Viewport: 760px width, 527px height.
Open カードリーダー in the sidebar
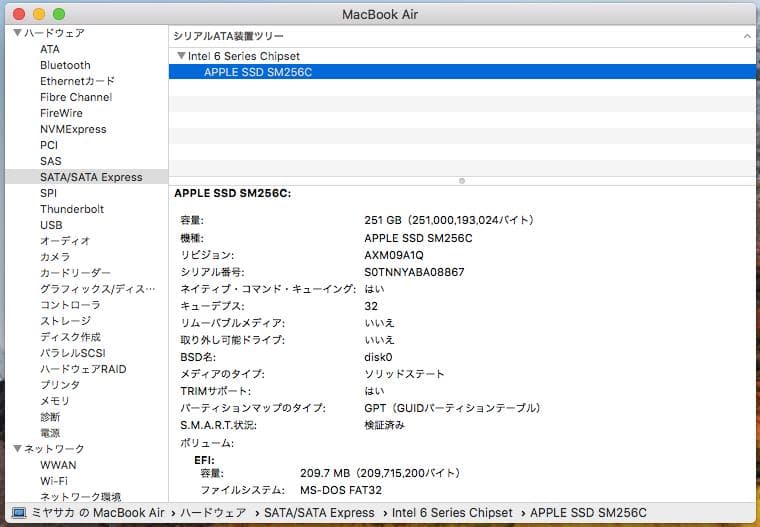(x=75, y=273)
